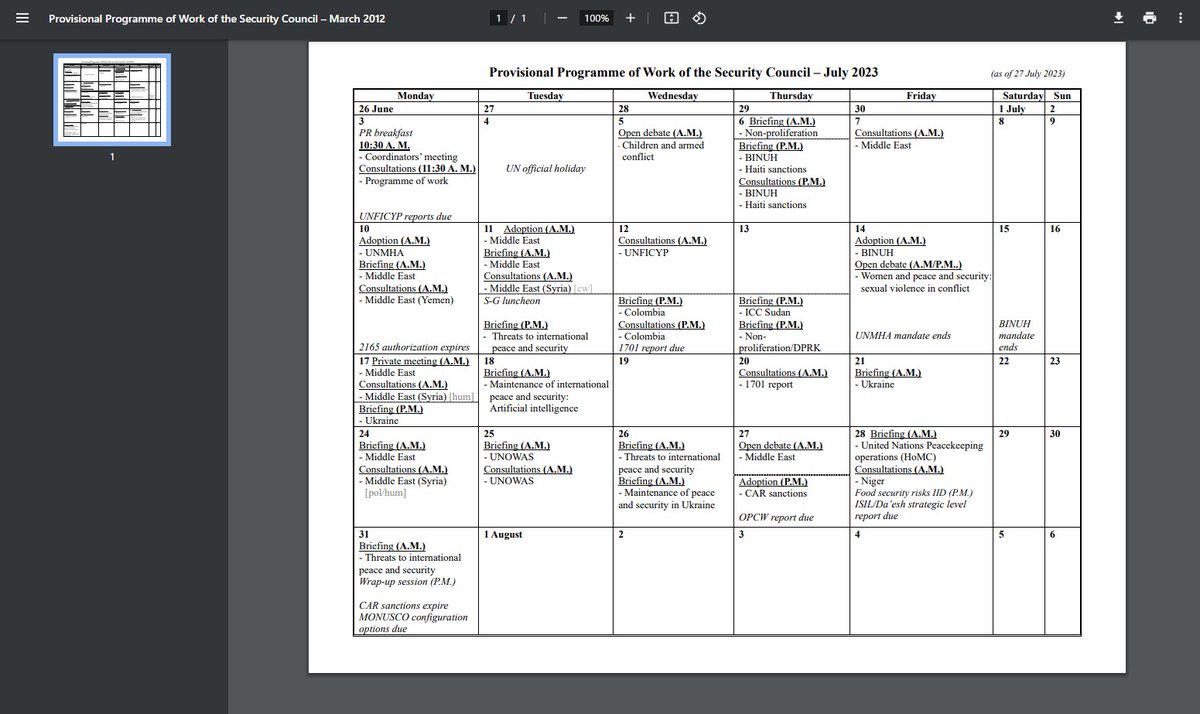This screenshot has width=1200, height=714.
Task: Click the zoom in plus icon
Action: (631, 18)
